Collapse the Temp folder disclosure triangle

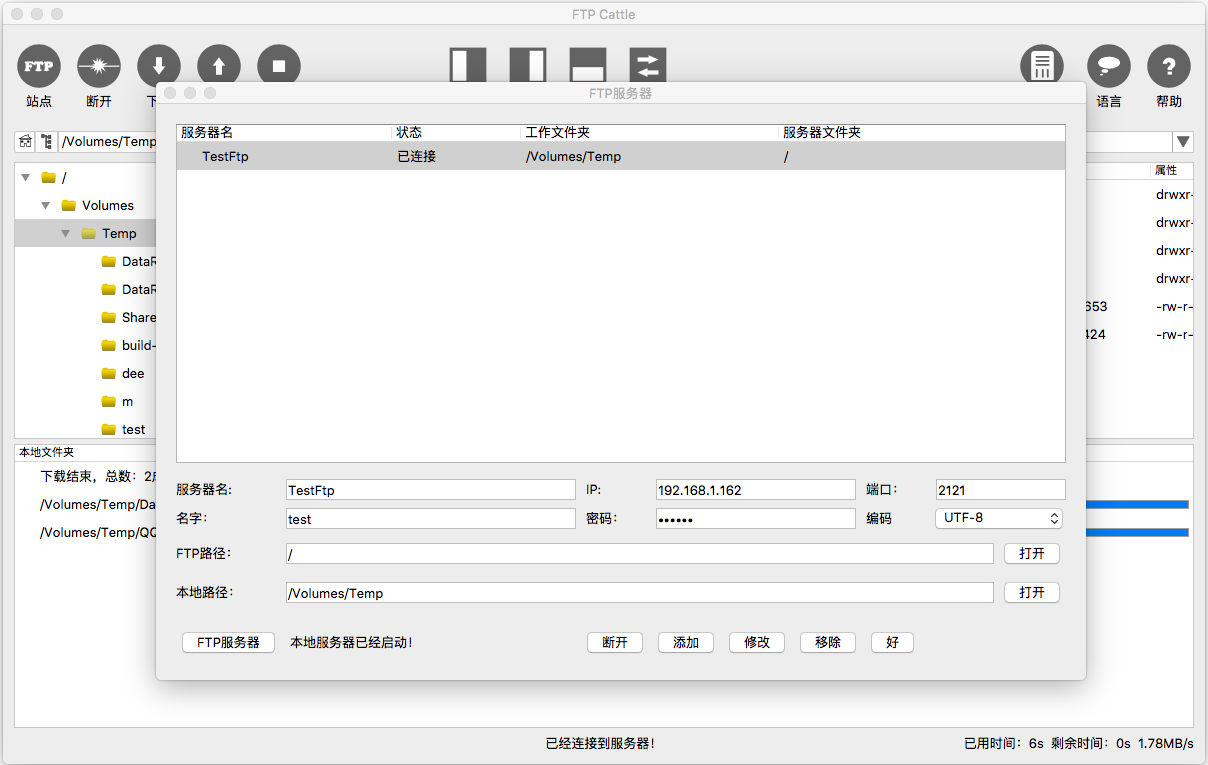[66, 233]
